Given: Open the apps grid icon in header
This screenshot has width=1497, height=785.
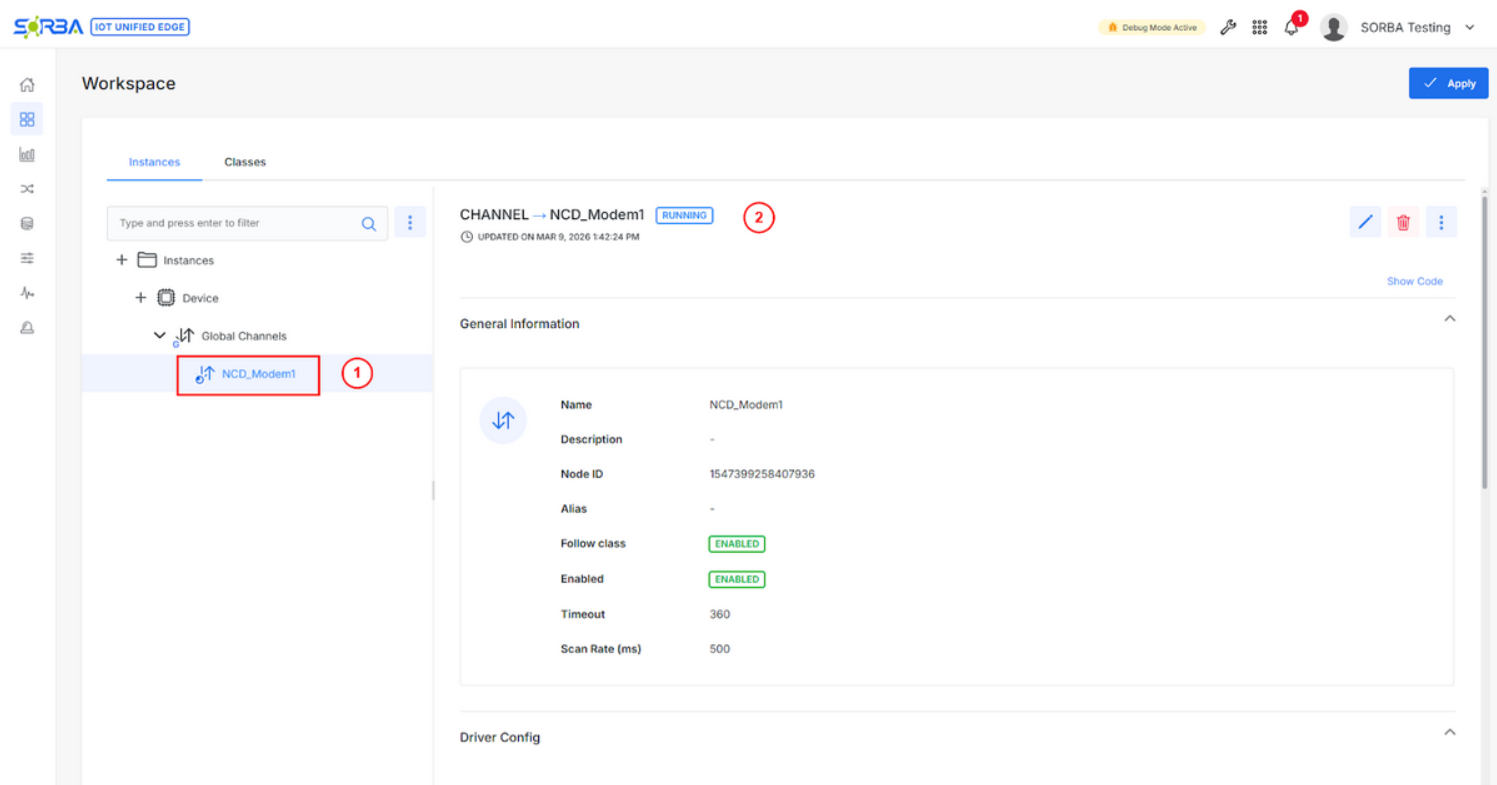Looking at the screenshot, I should pyautogui.click(x=1259, y=28).
